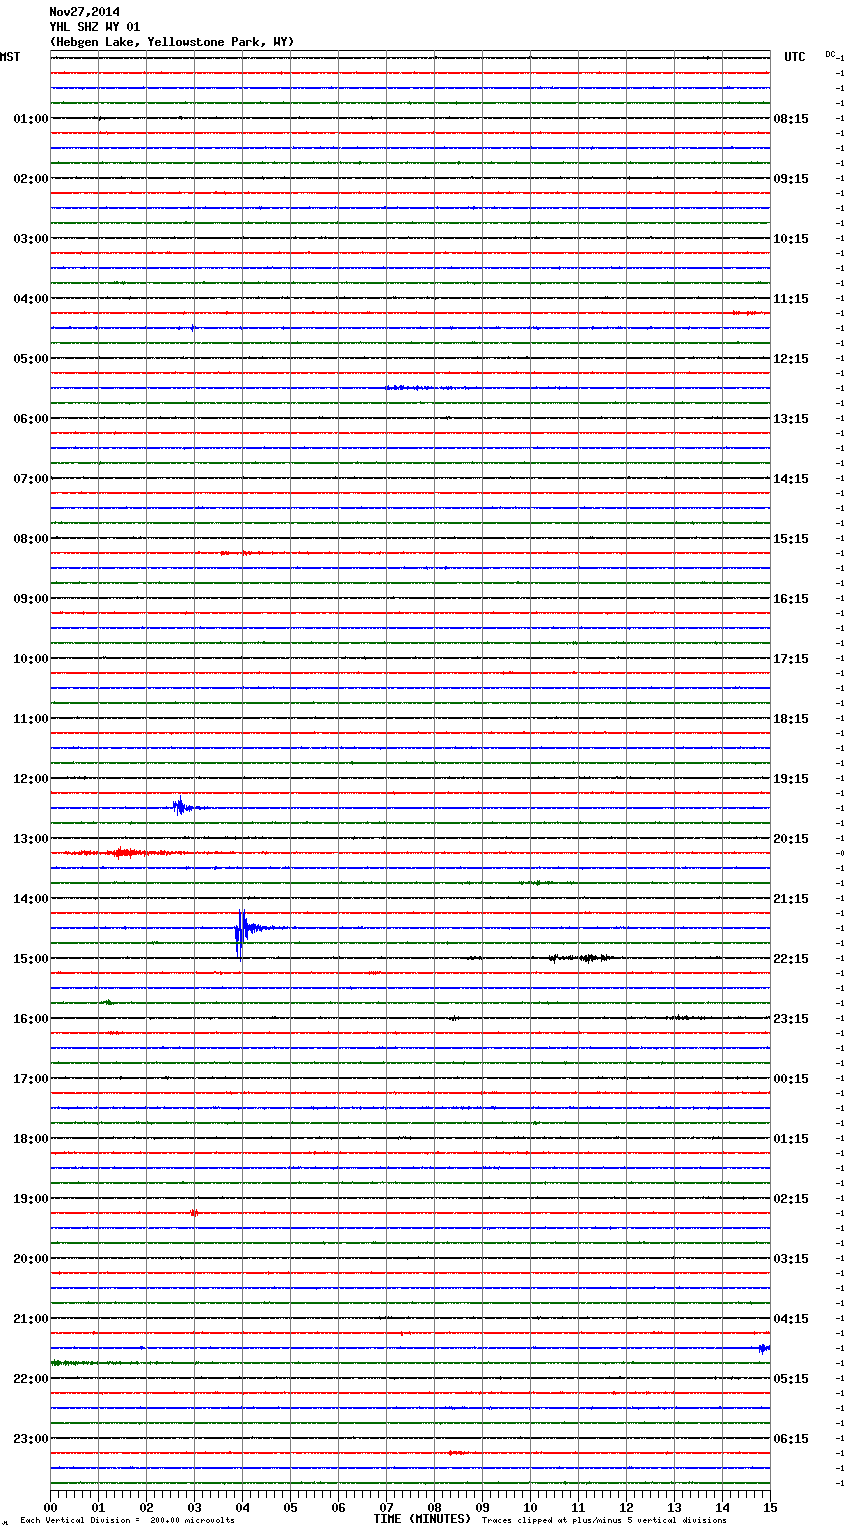This screenshot has width=850, height=1534.
Task: Select the 18:00 MST row label
Action: (x=31, y=1139)
